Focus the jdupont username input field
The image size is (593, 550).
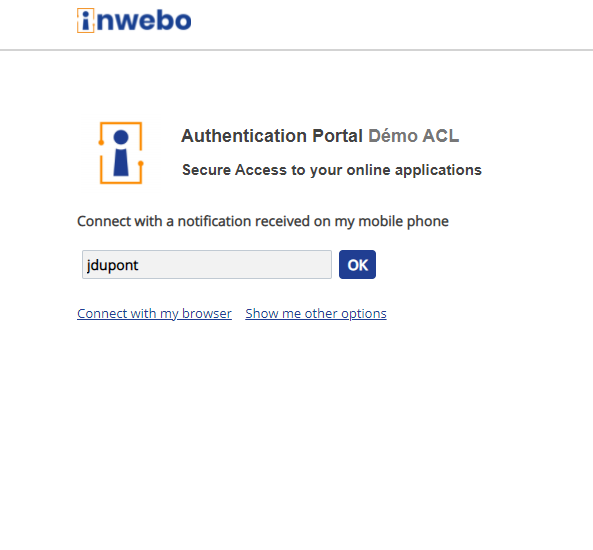click(x=207, y=265)
